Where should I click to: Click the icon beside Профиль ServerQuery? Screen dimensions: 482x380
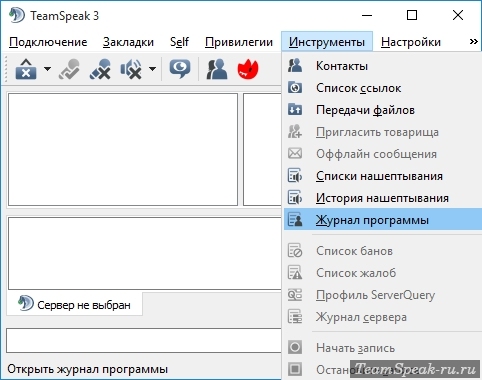295,294
